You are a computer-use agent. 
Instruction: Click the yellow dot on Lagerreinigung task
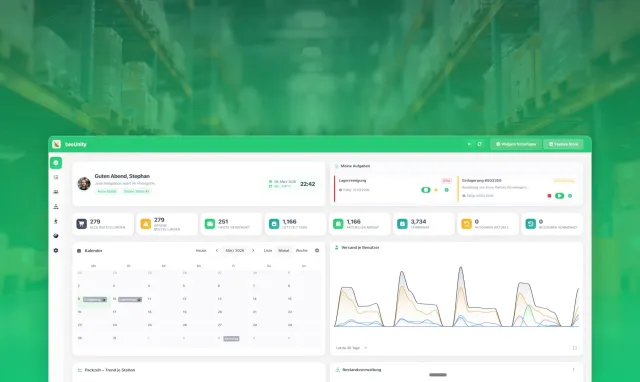(436, 190)
